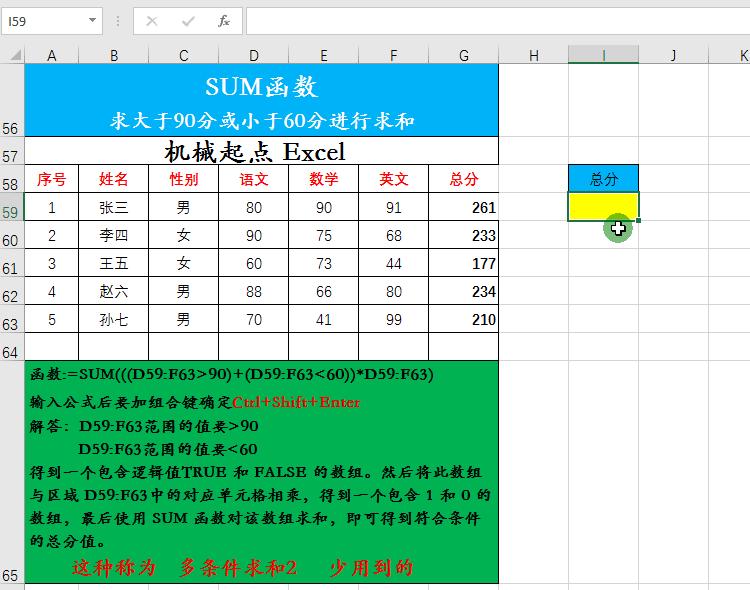
Task: Click the Enter checkmark formula icon
Action: tap(188, 21)
